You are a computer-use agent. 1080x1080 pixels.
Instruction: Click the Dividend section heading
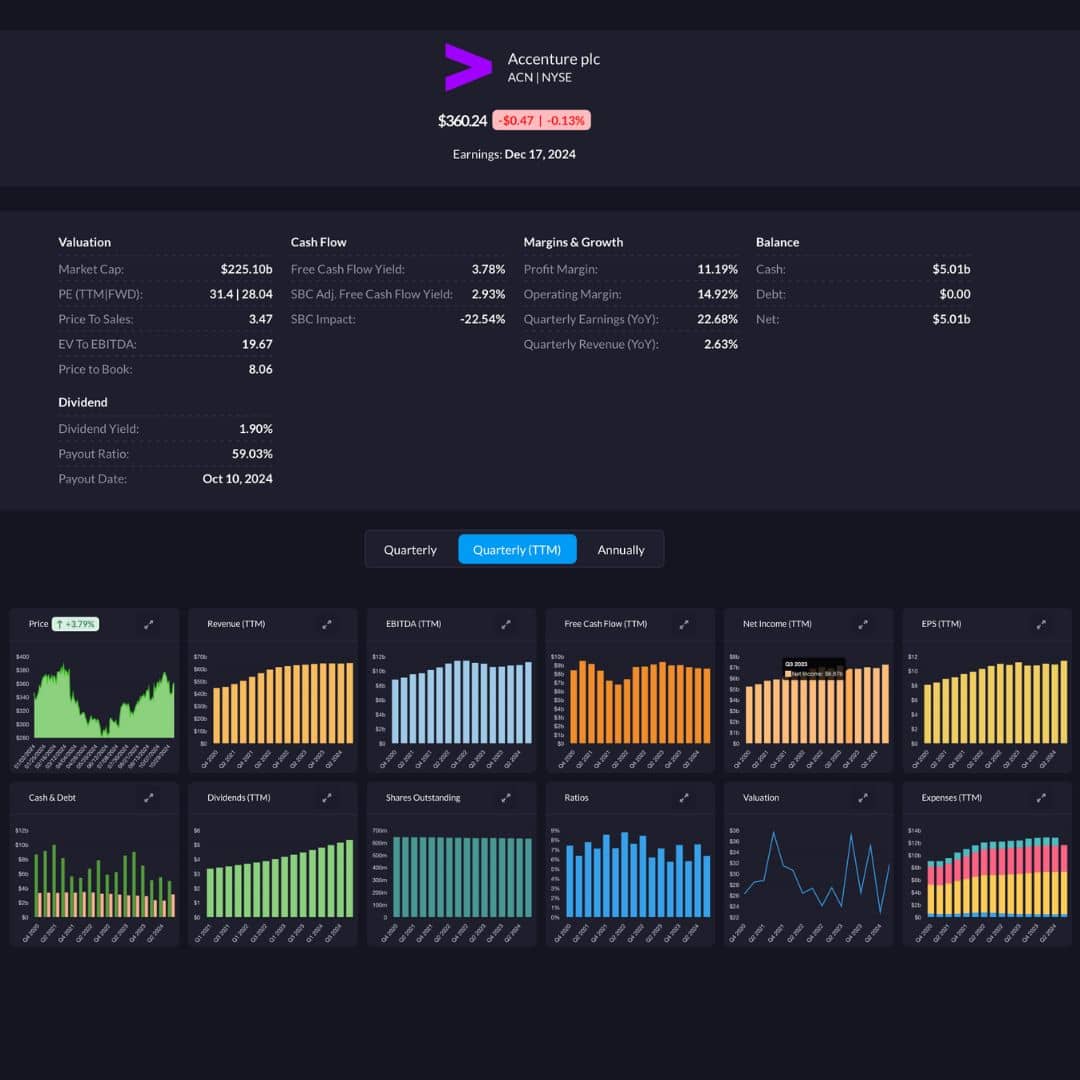click(x=83, y=402)
